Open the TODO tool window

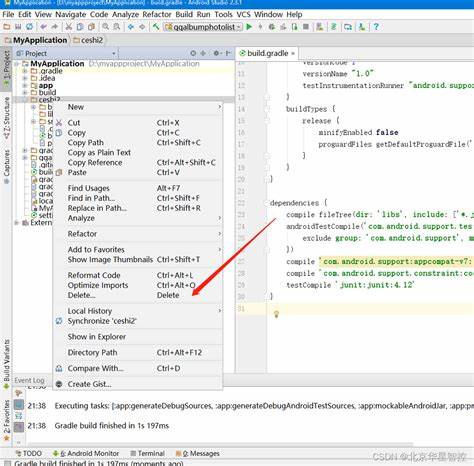pyautogui.click(x=29, y=454)
